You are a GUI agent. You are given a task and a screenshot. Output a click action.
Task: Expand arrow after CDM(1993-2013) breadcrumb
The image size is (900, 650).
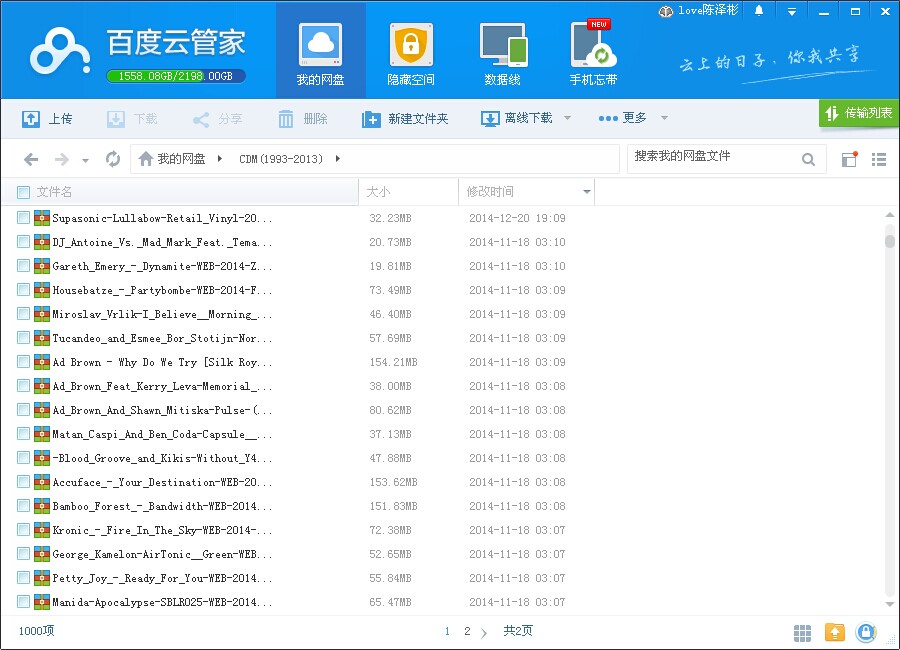pos(338,158)
